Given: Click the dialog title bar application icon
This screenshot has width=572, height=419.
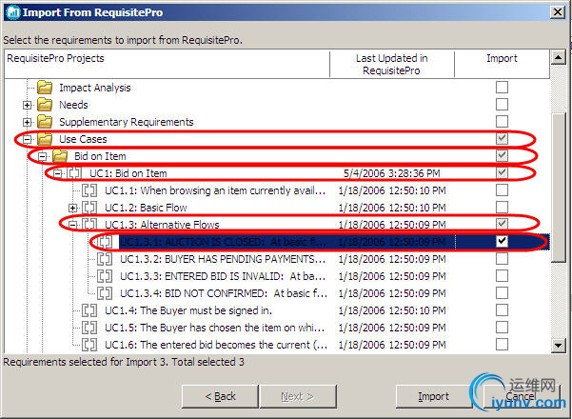Looking at the screenshot, I should click(x=13, y=12).
